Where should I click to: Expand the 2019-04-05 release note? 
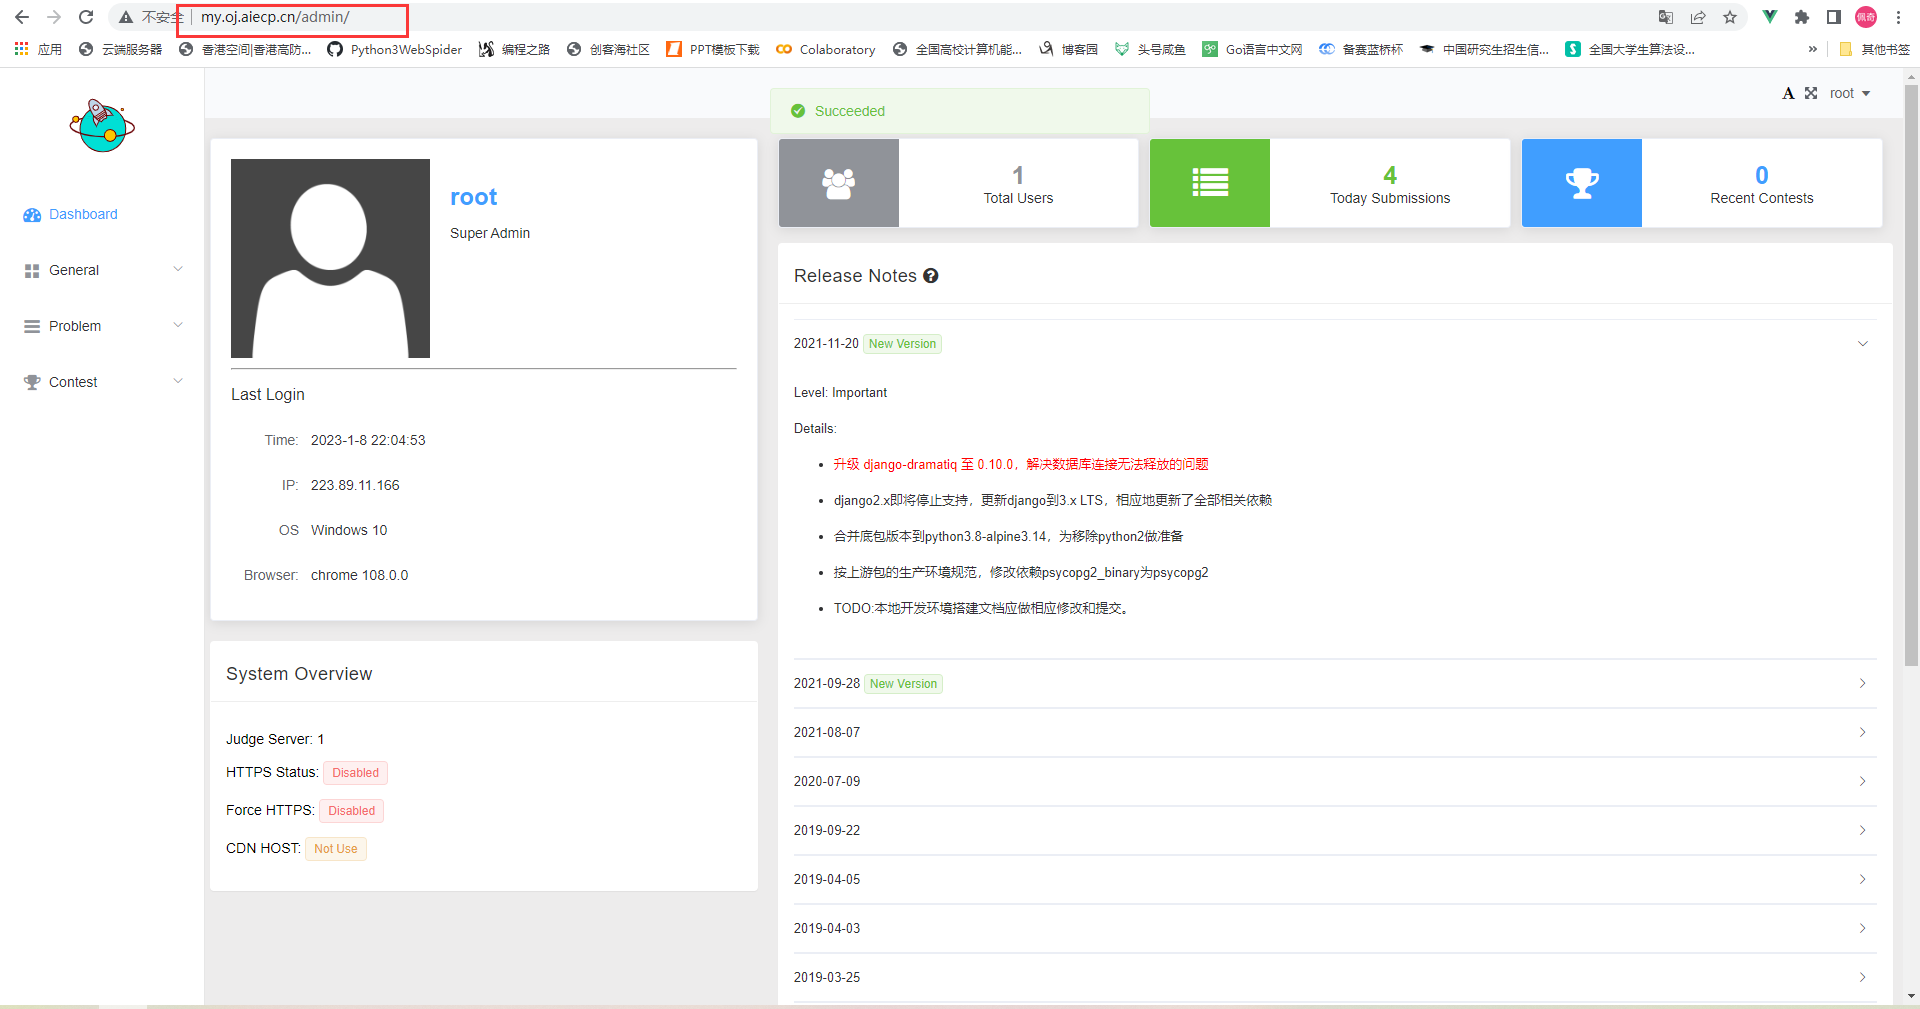pyautogui.click(x=1335, y=879)
